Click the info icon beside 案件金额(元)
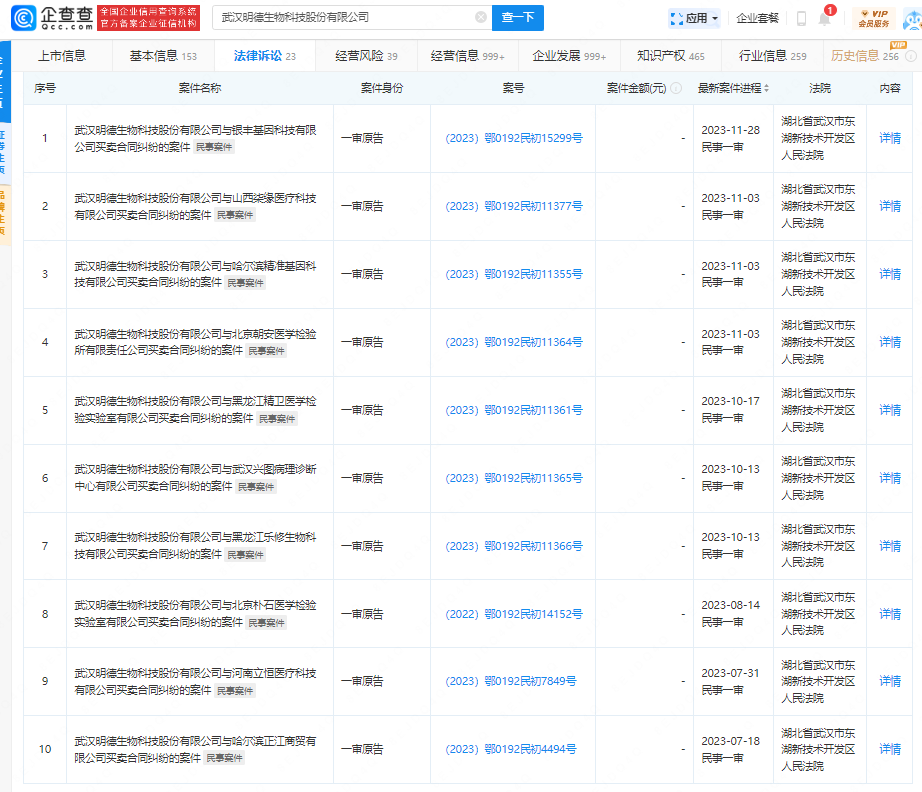The height and width of the screenshot is (792, 922). 676,88
